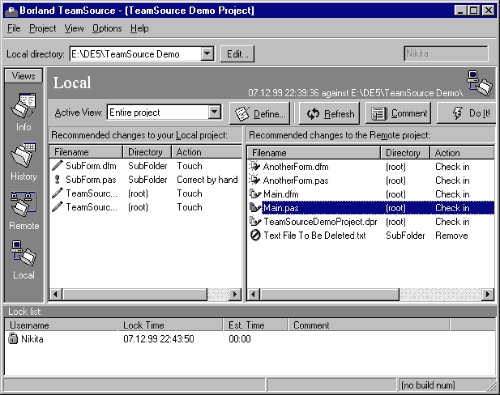Sort local list by Directory column

coord(147,152)
